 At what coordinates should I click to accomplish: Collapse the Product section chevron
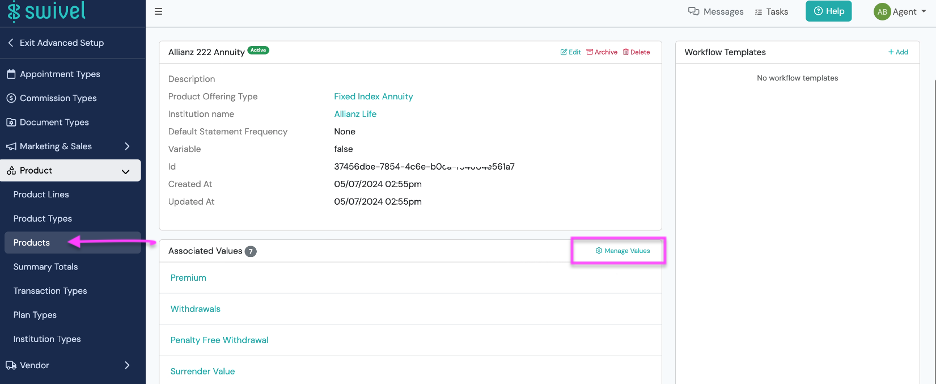[x=126, y=171]
